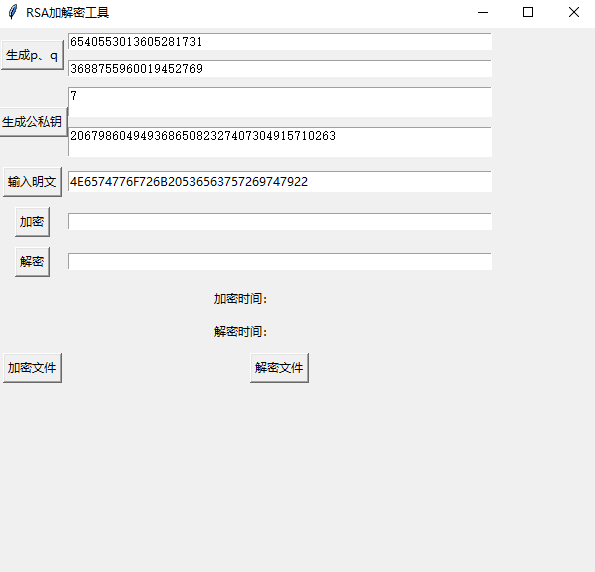The height and width of the screenshot is (572, 595).
Task: Click the 生成公私钥 button
Action: (x=33, y=122)
